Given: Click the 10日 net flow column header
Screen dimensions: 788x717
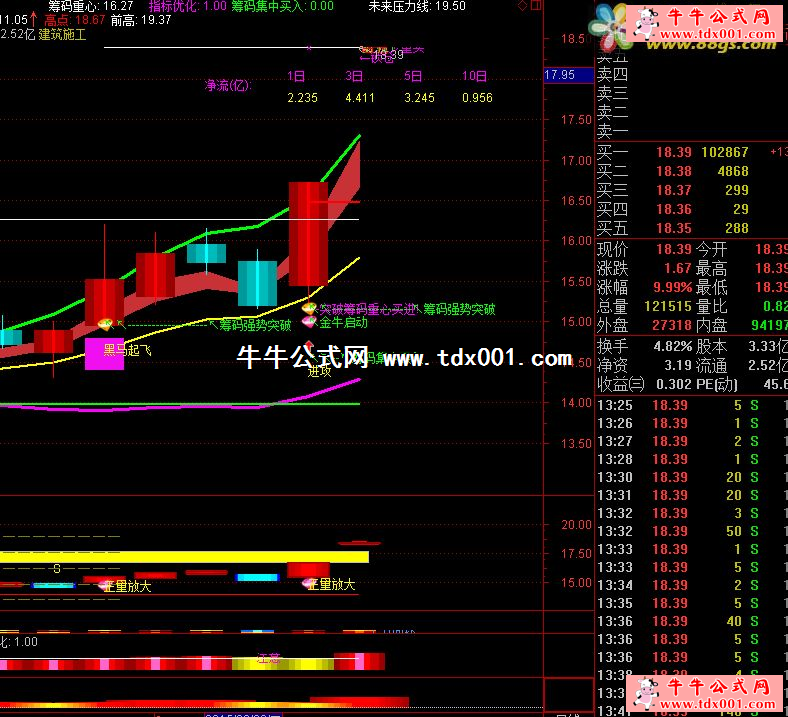Looking at the screenshot, I should point(474,76).
